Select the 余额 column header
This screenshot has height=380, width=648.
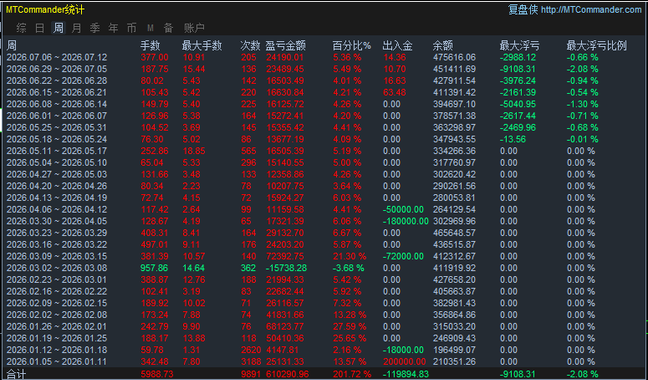click(x=443, y=45)
